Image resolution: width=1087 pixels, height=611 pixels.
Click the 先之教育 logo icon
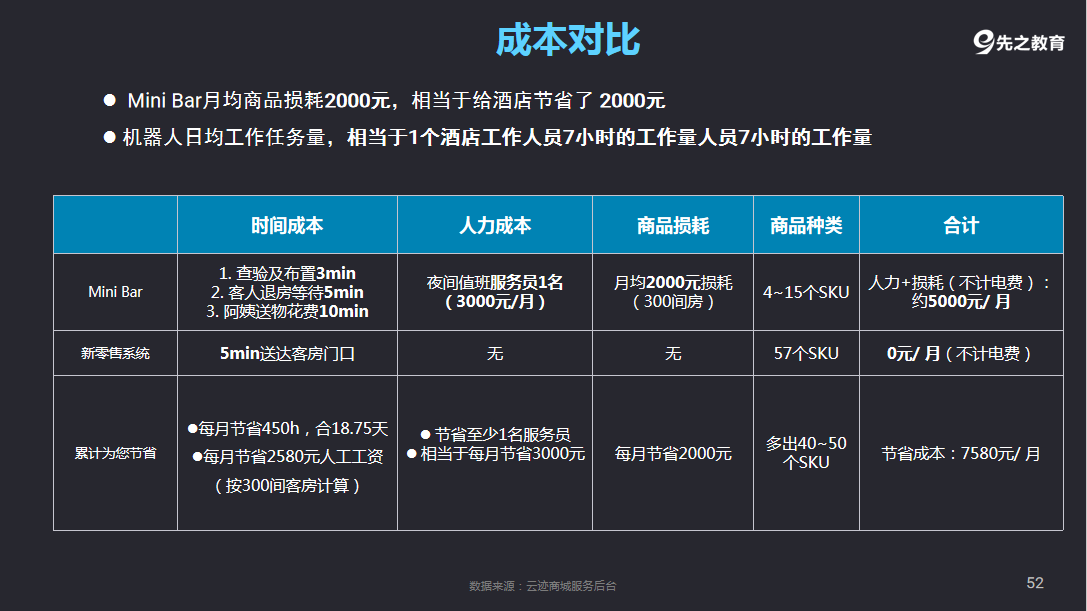click(985, 42)
